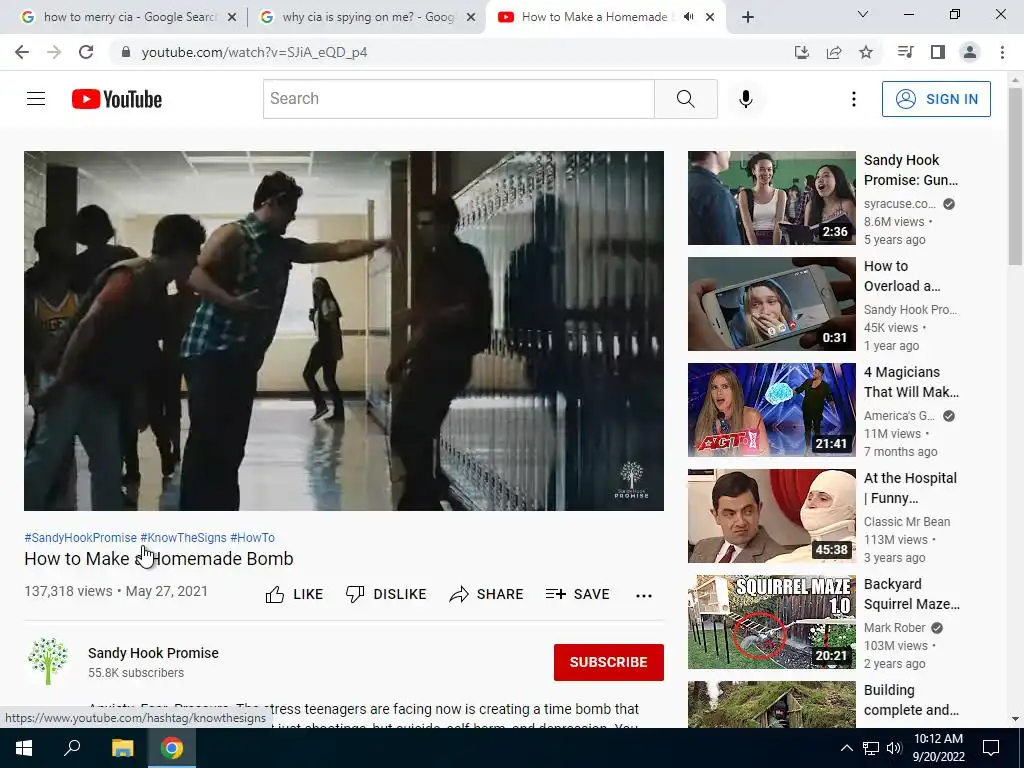Screen dimensions: 1024x768
Task: Open volume control in system tray
Action: 894,748
